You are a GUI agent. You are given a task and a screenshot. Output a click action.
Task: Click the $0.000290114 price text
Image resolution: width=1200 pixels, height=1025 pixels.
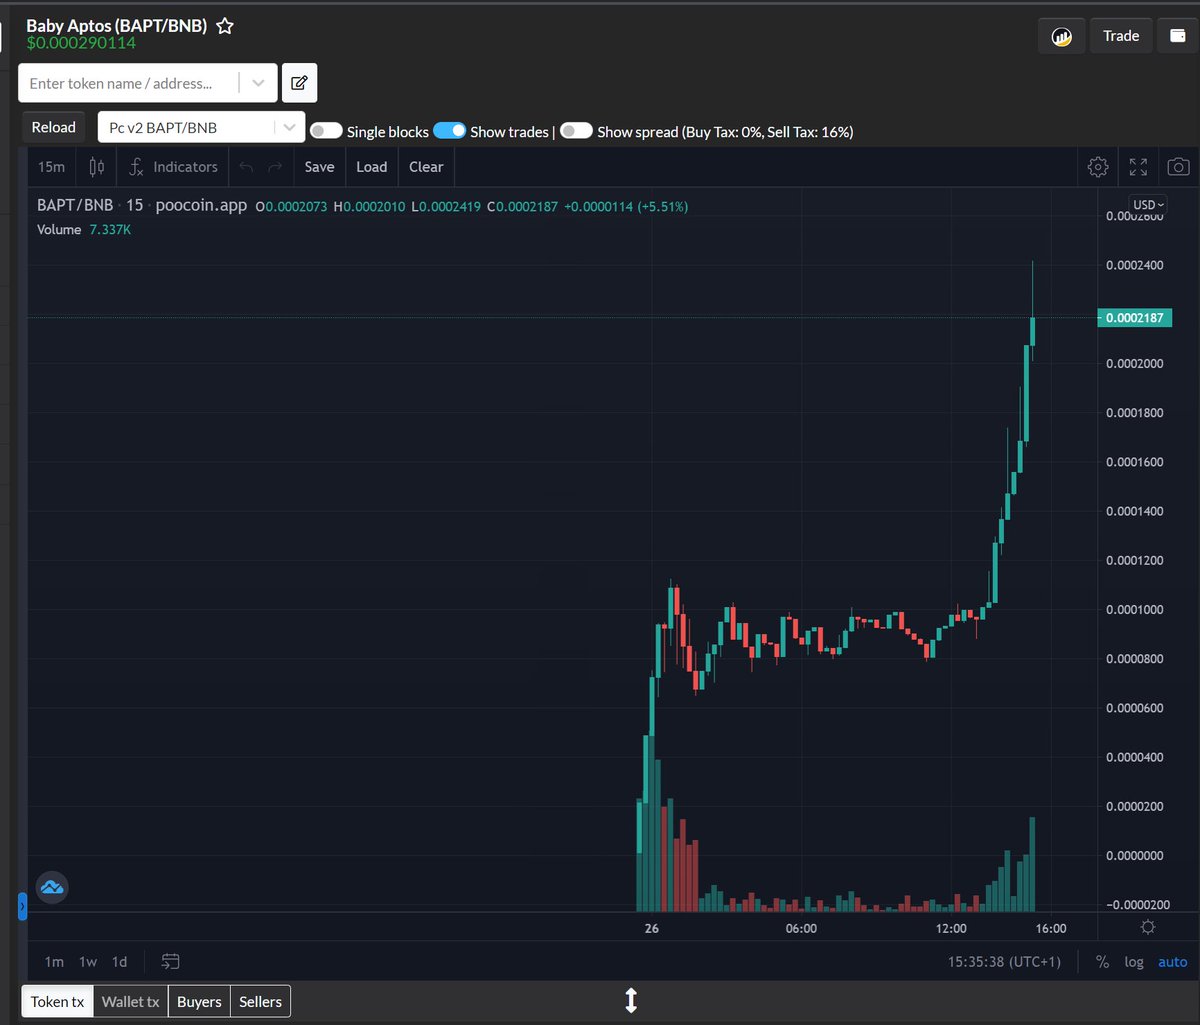tap(81, 43)
